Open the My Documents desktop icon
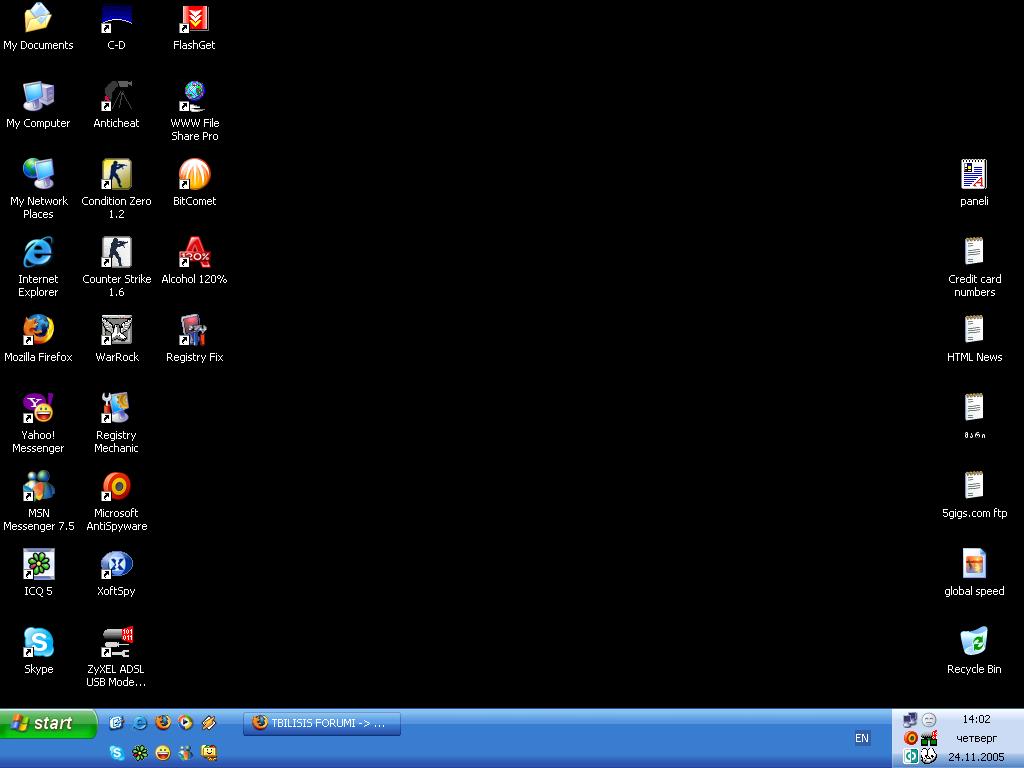The image size is (1024, 768). [x=38, y=27]
